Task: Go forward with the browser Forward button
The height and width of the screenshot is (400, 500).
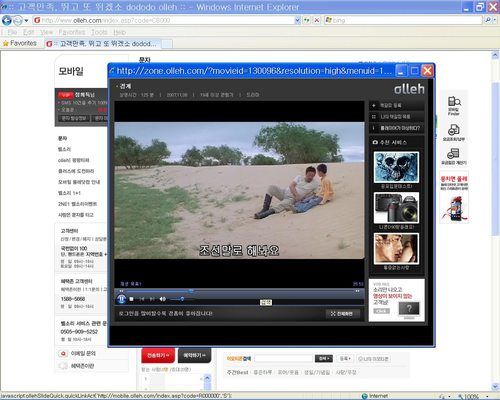Action: 18,20
